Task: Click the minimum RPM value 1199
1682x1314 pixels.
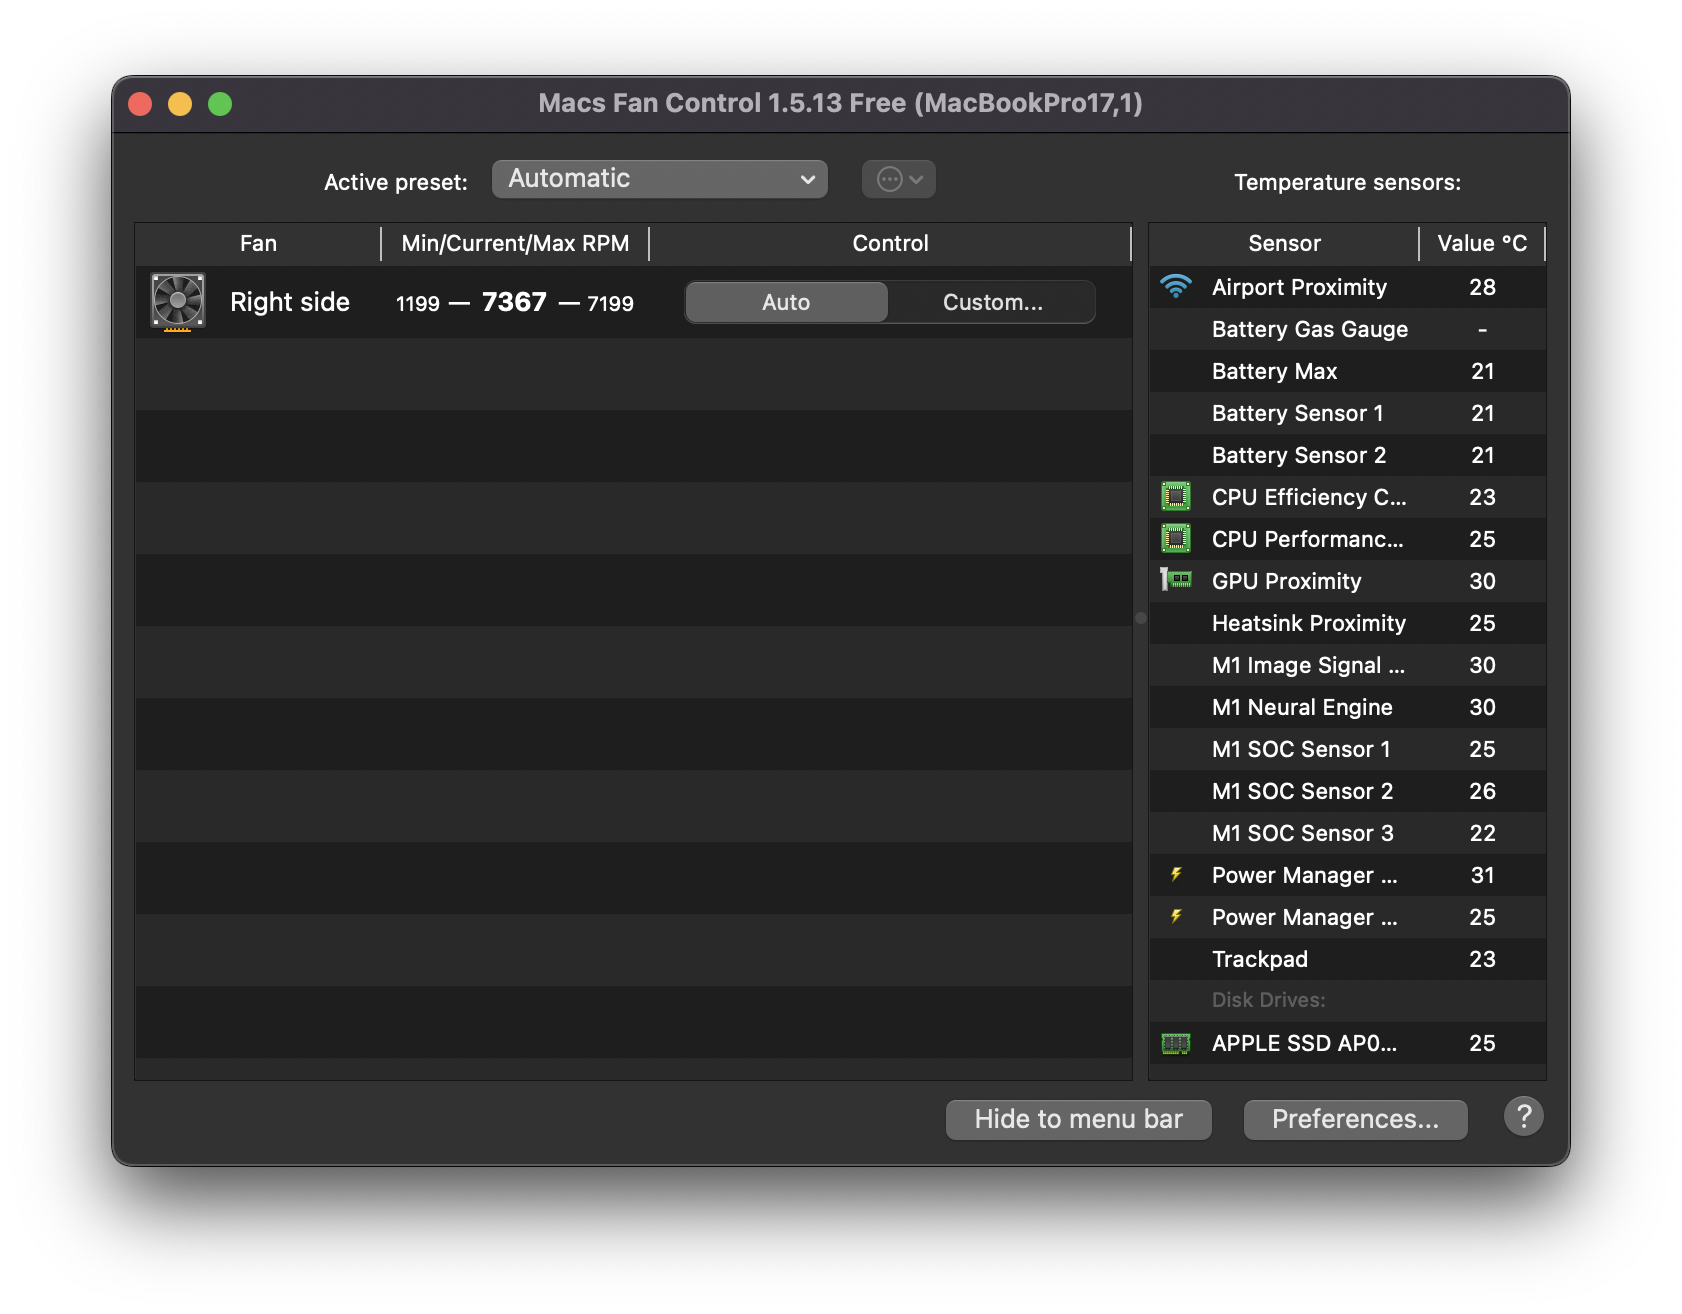Action: (418, 303)
